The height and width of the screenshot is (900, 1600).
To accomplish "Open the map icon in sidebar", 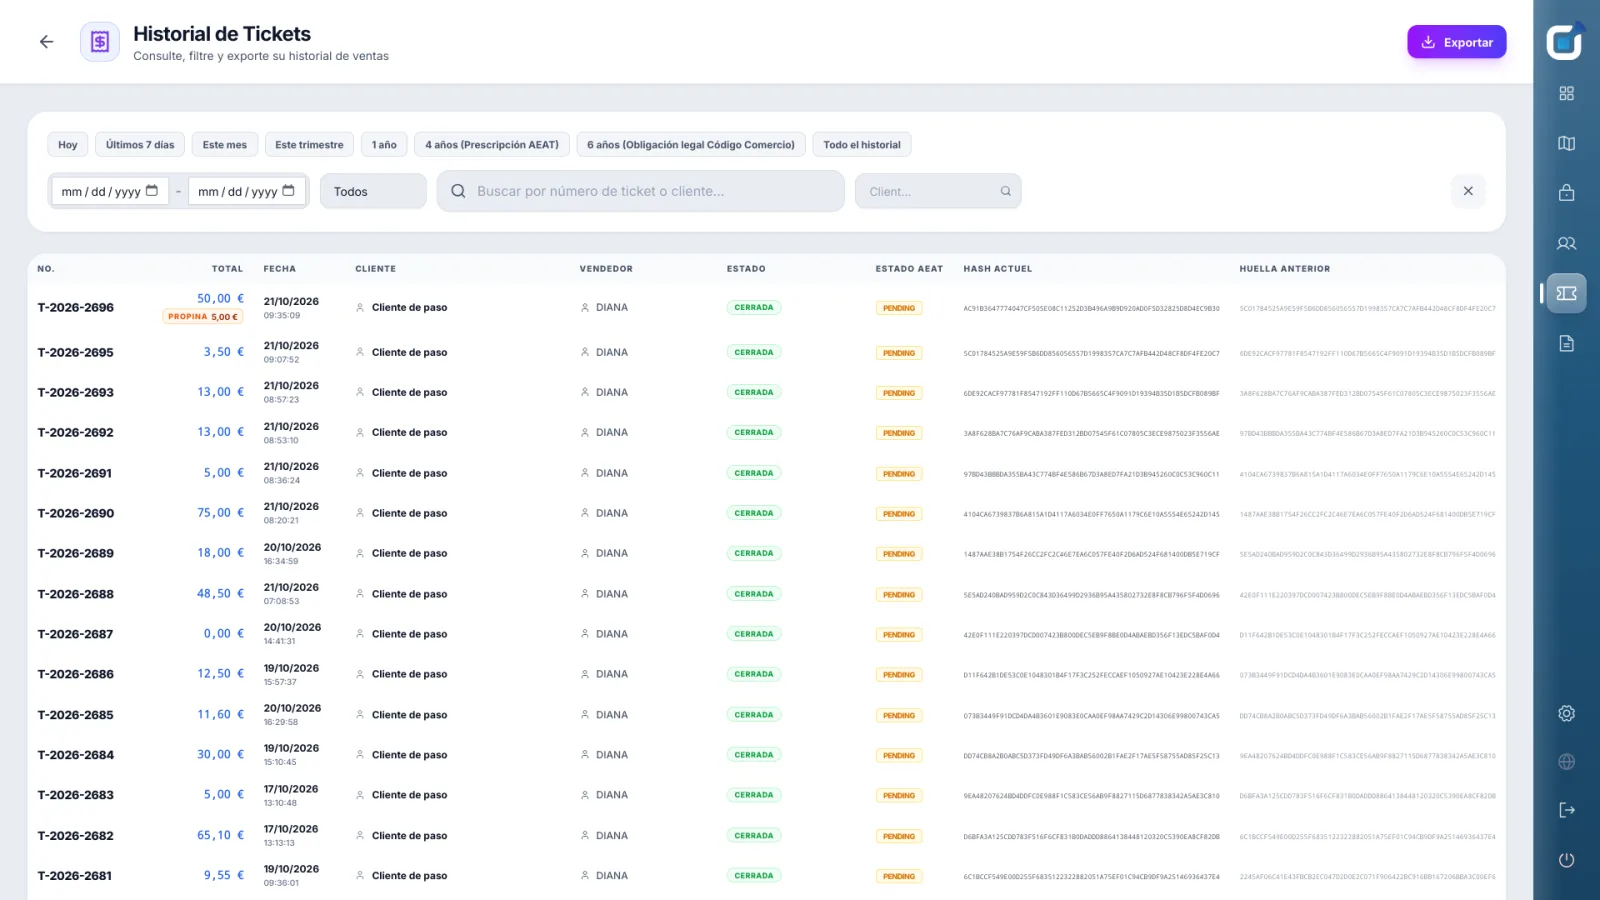I will 1567,143.
